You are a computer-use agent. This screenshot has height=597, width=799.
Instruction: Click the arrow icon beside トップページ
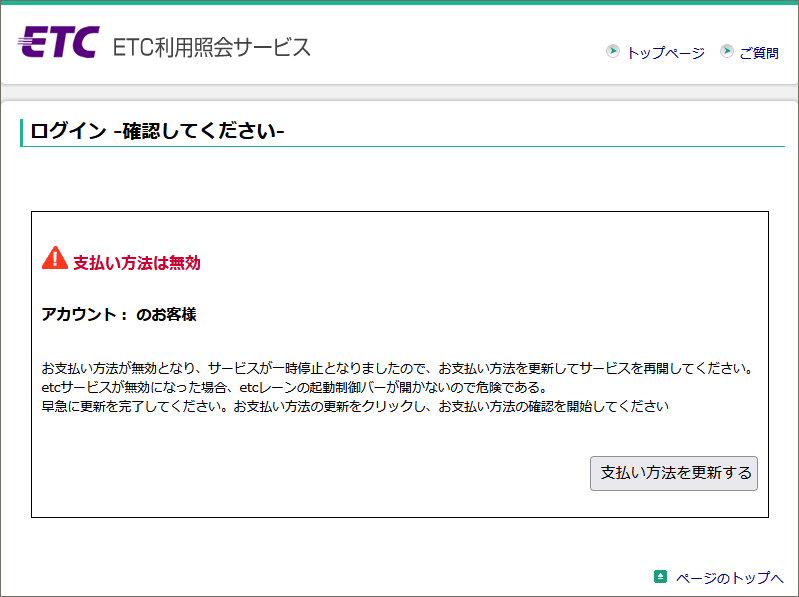[x=612, y=51]
